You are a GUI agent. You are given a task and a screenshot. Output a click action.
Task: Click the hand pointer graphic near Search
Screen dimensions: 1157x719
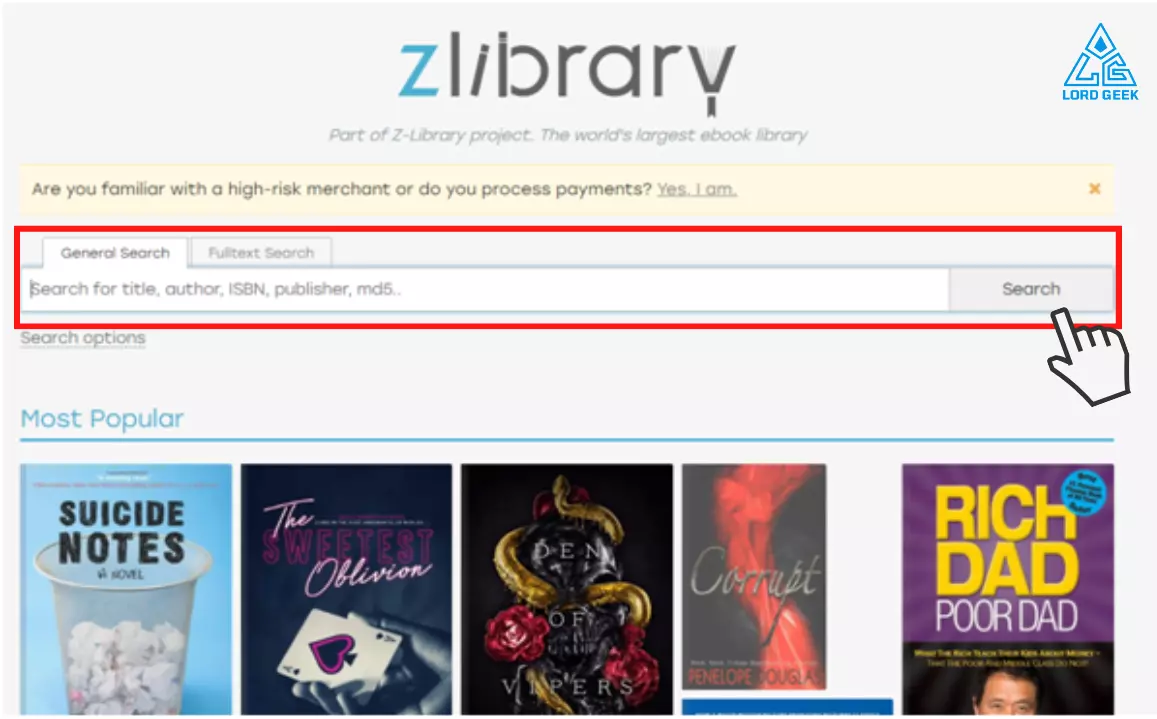click(x=1089, y=358)
